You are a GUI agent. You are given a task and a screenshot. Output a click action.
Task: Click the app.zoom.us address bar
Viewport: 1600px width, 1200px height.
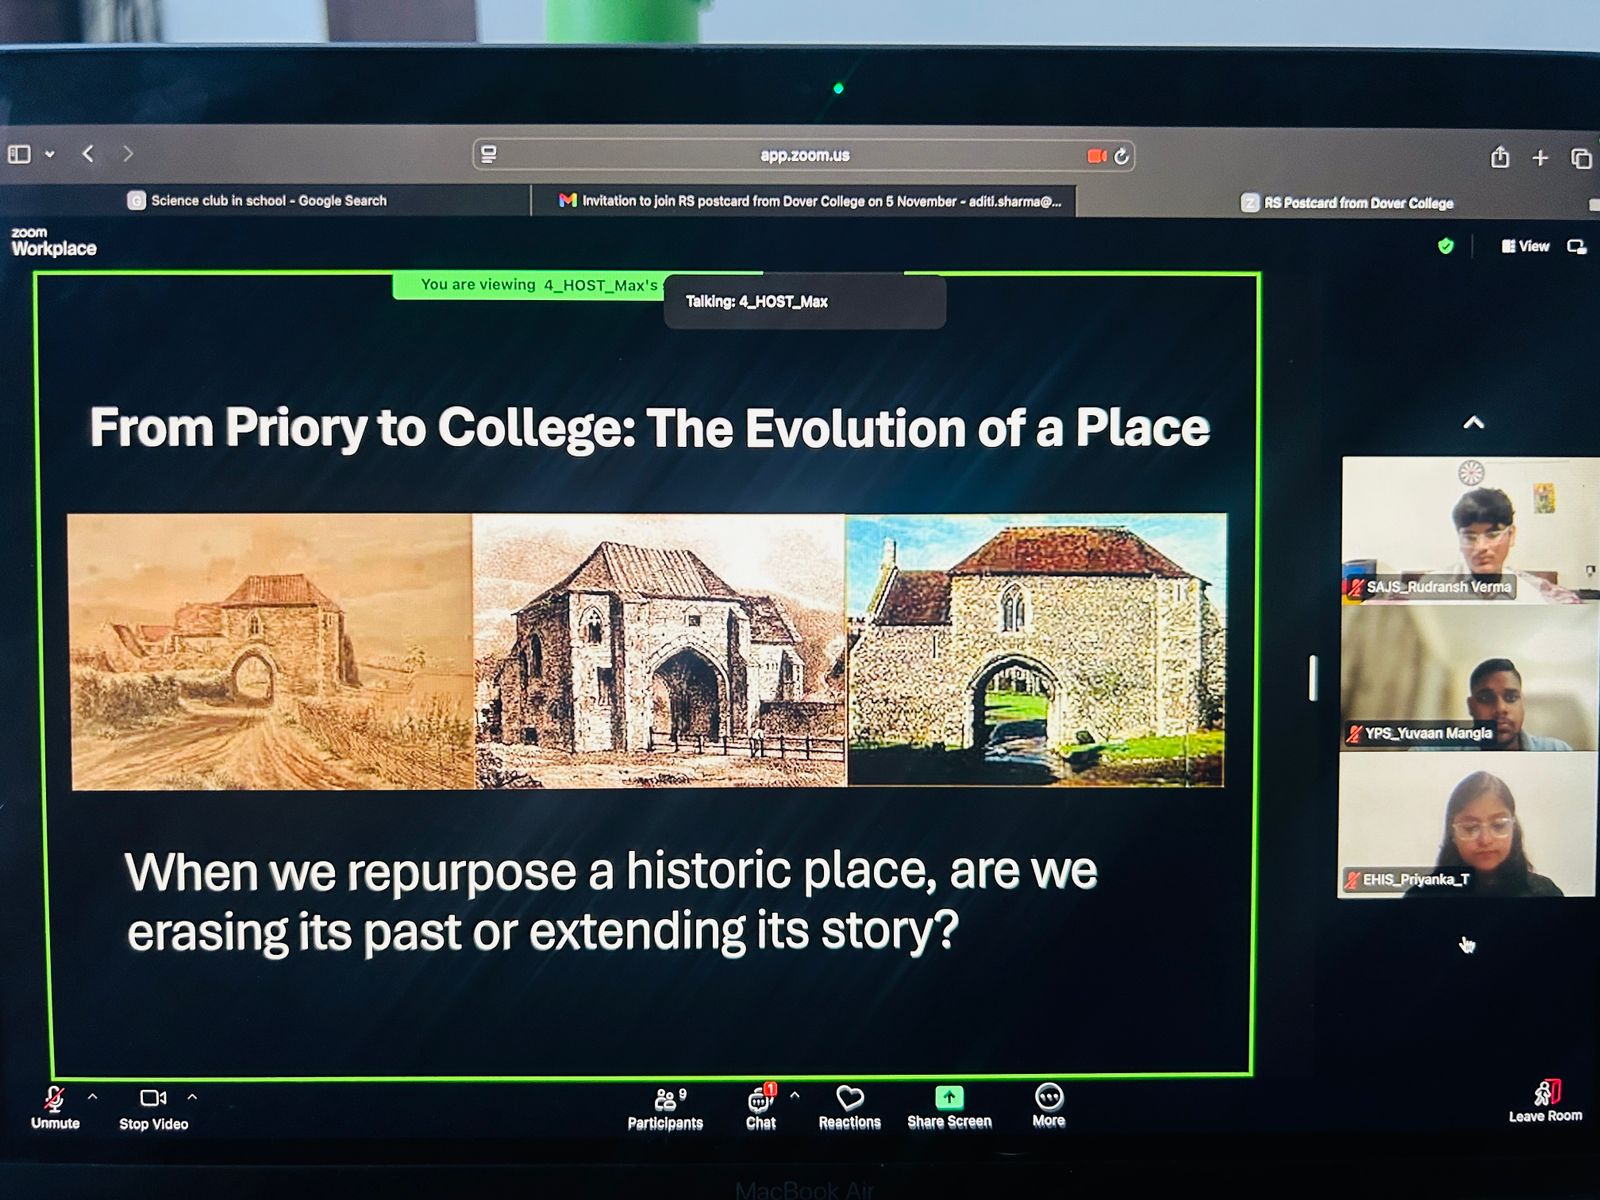pos(804,156)
